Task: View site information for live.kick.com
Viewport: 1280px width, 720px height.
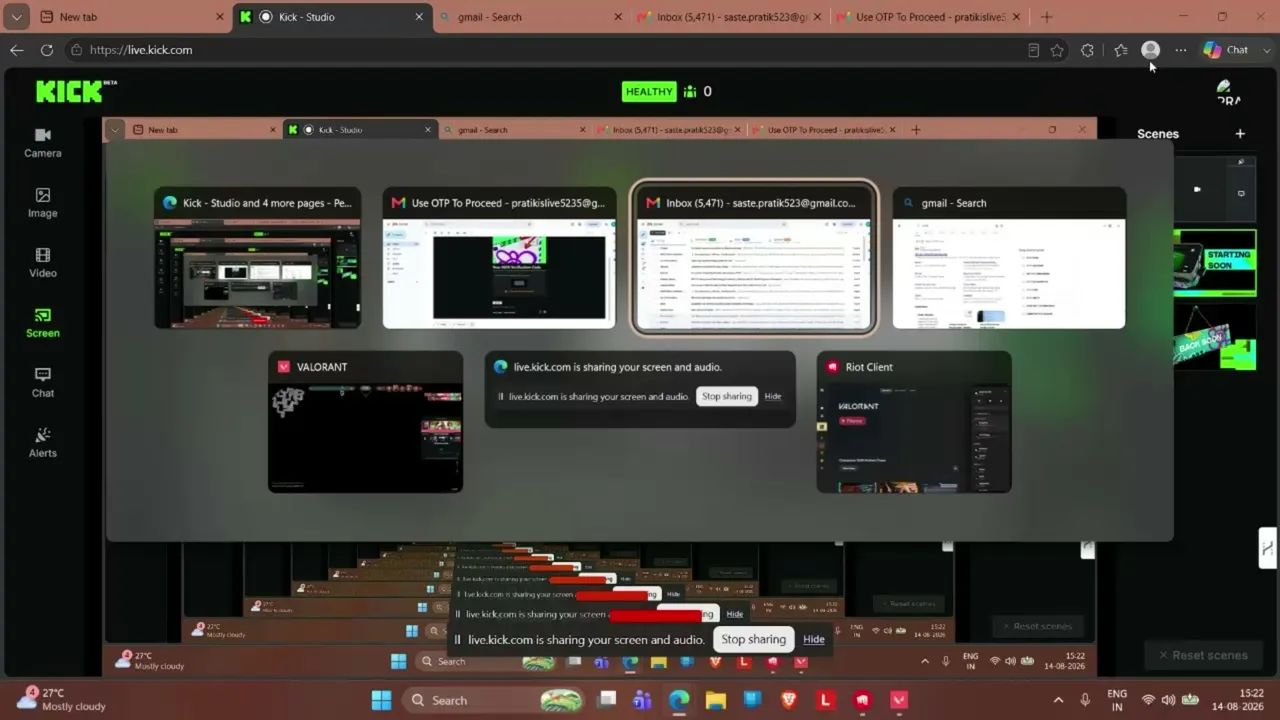Action: click(x=76, y=50)
